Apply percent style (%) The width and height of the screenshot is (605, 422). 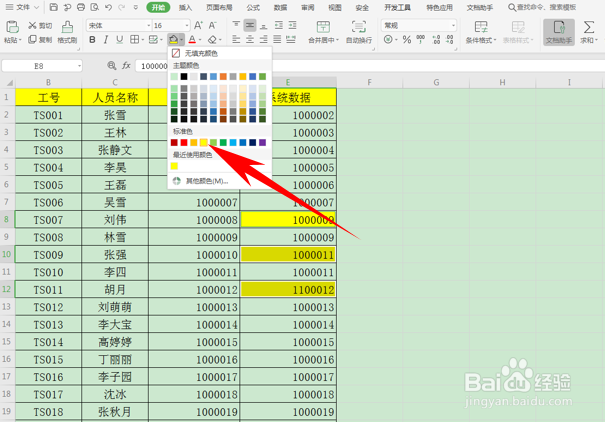[x=407, y=39]
